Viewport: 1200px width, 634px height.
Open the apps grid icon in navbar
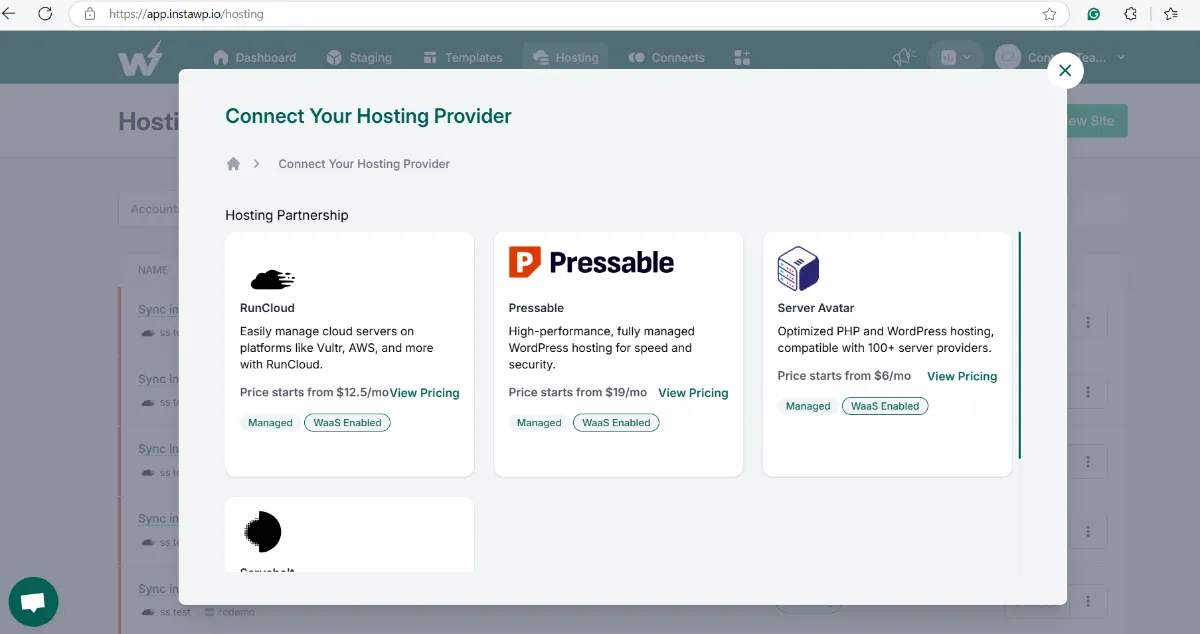(742, 58)
